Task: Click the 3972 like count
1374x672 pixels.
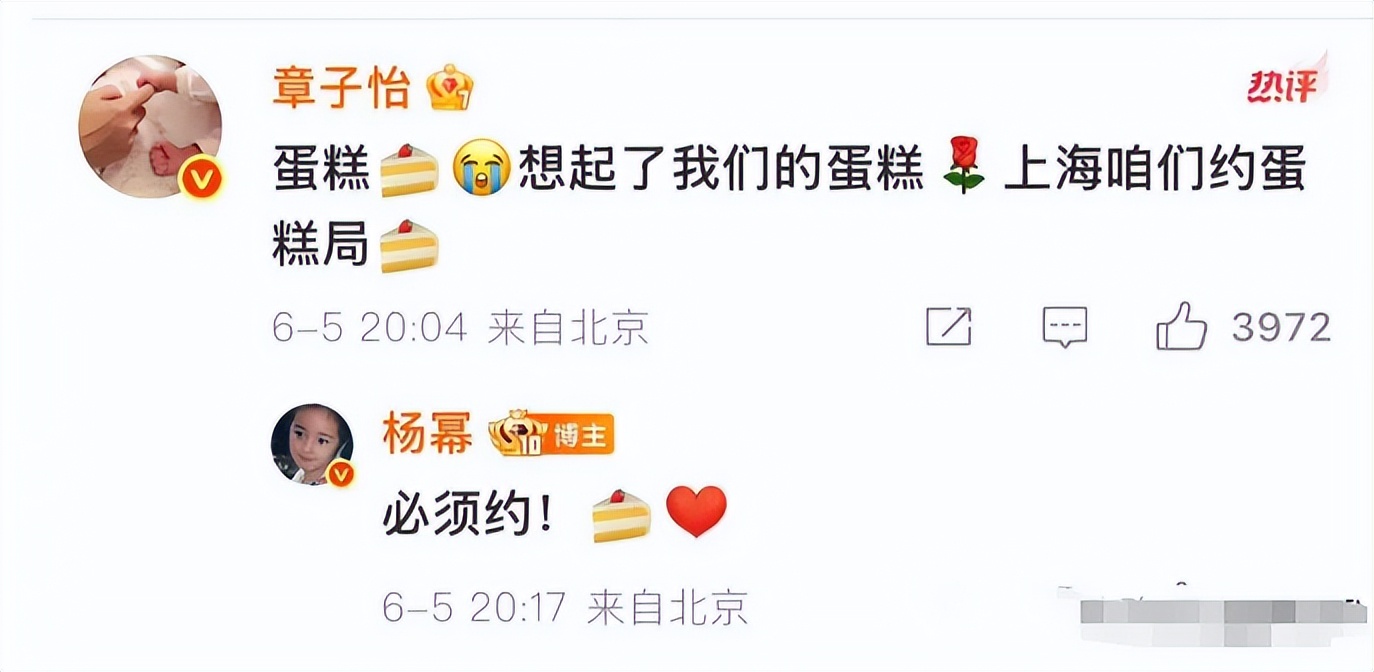Action: 1281,327
